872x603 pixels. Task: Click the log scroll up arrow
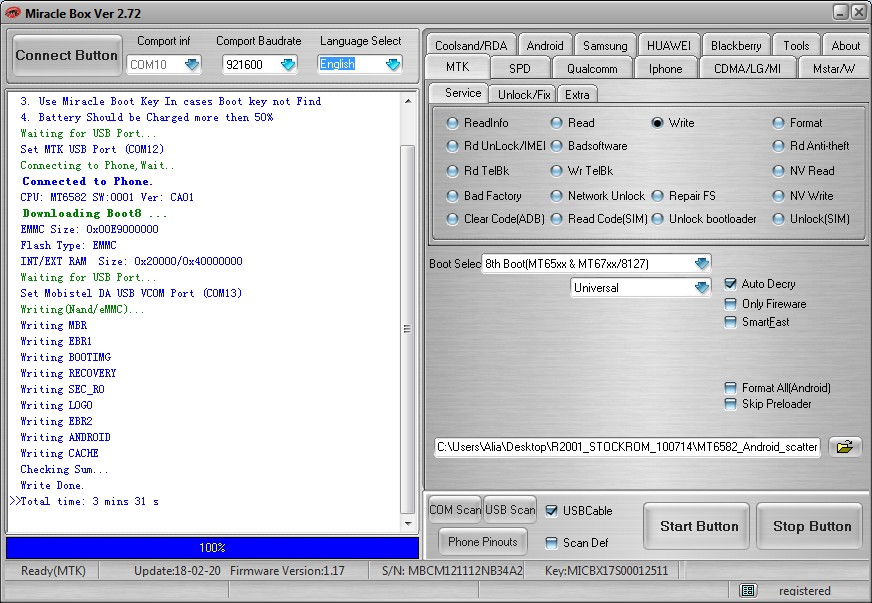tap(408, 101)
